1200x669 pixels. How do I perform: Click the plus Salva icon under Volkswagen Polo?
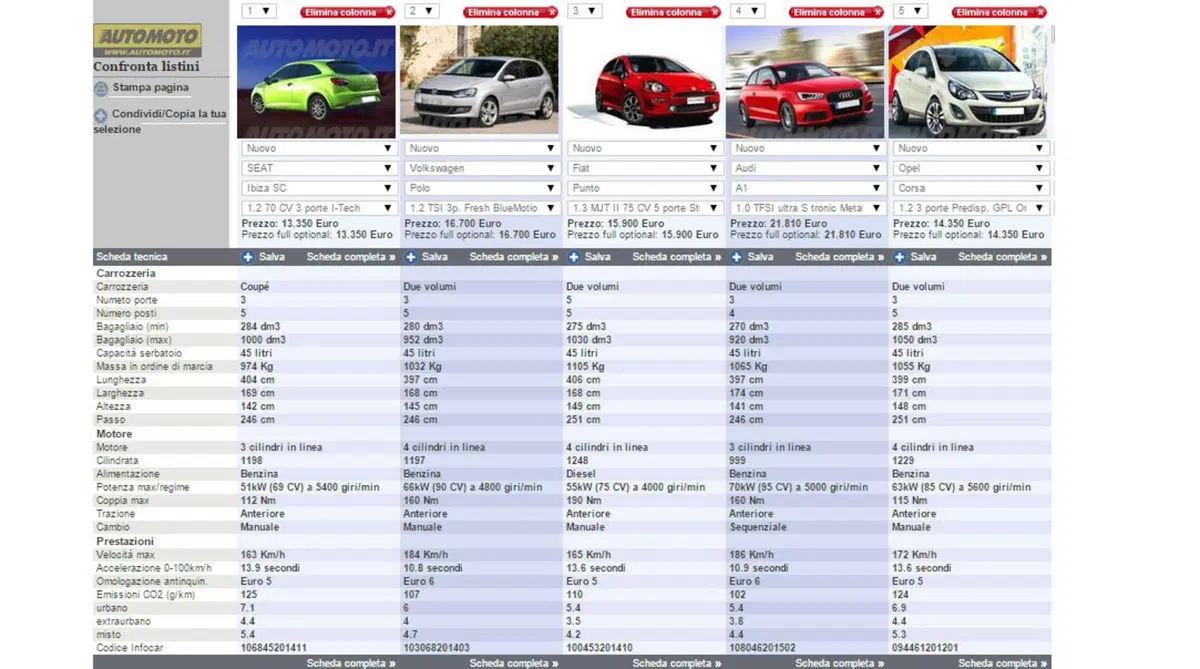411,257
